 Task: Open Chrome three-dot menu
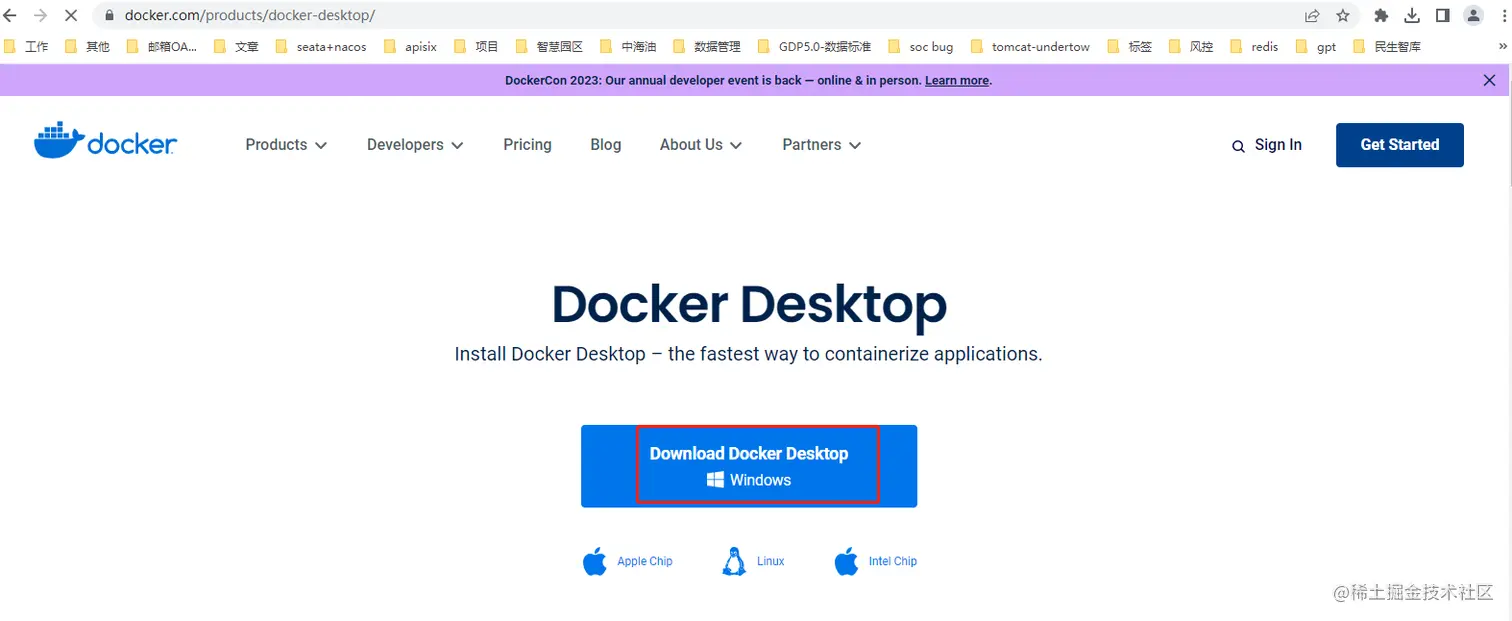tap(1503, 16)
